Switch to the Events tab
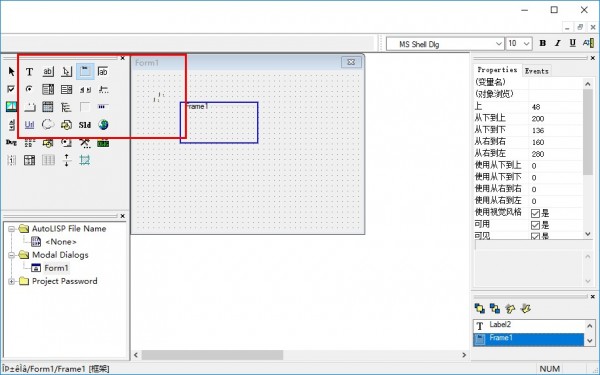This screenshot has height=375, width=600. (536, 71)
